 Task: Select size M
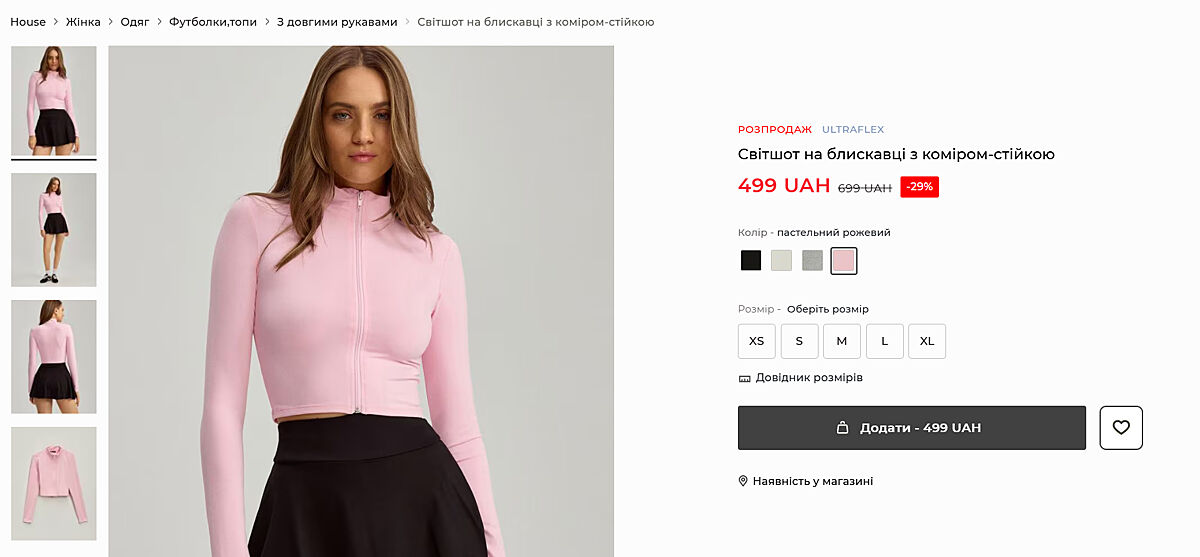pyautogui.click(x=842, y=341)
